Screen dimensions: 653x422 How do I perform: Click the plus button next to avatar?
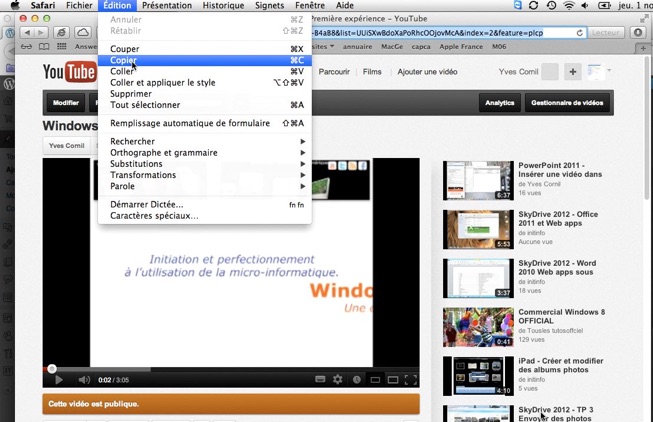point(573,72)
